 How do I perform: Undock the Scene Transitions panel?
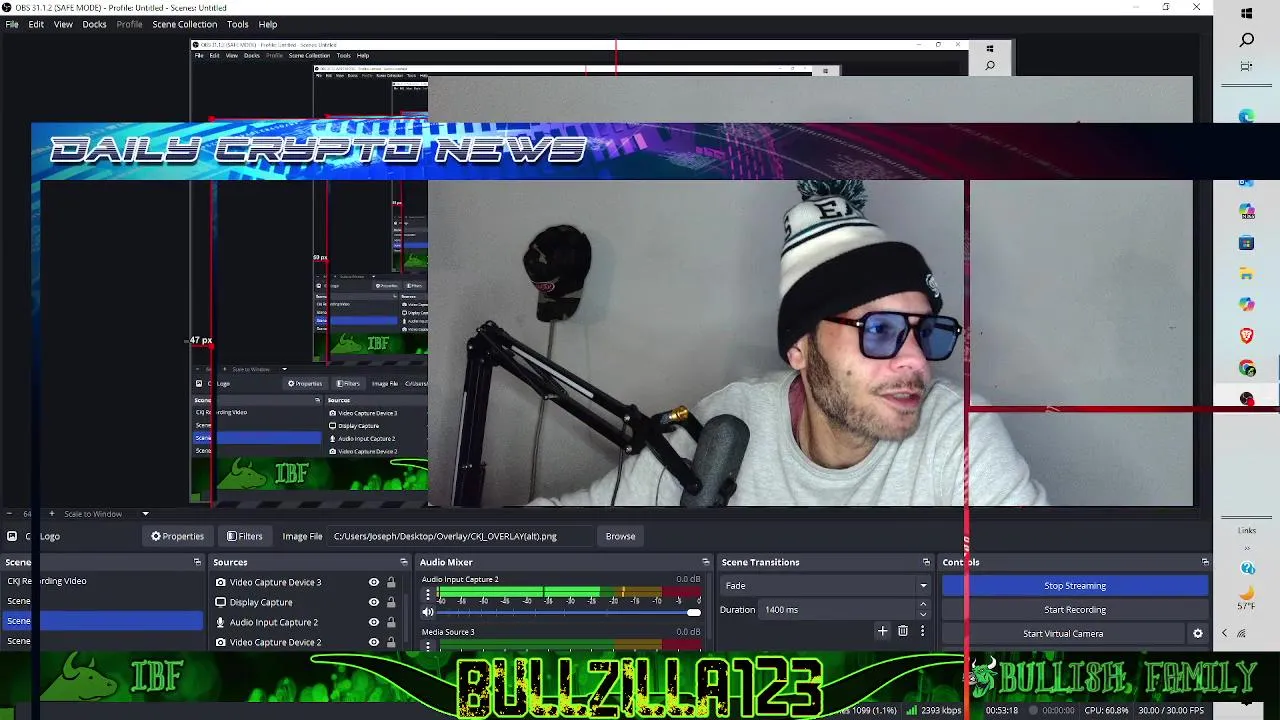click(x=926, y=562)
